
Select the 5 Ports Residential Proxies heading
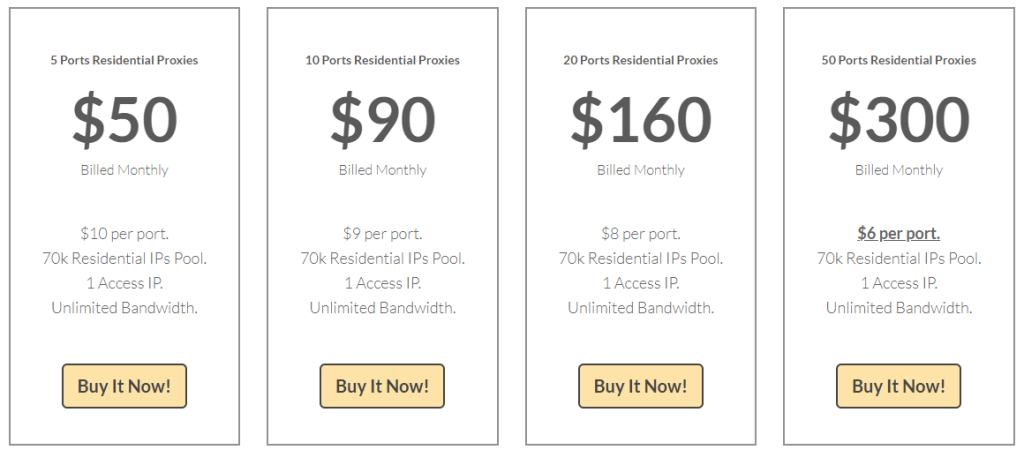pos(124,60)
